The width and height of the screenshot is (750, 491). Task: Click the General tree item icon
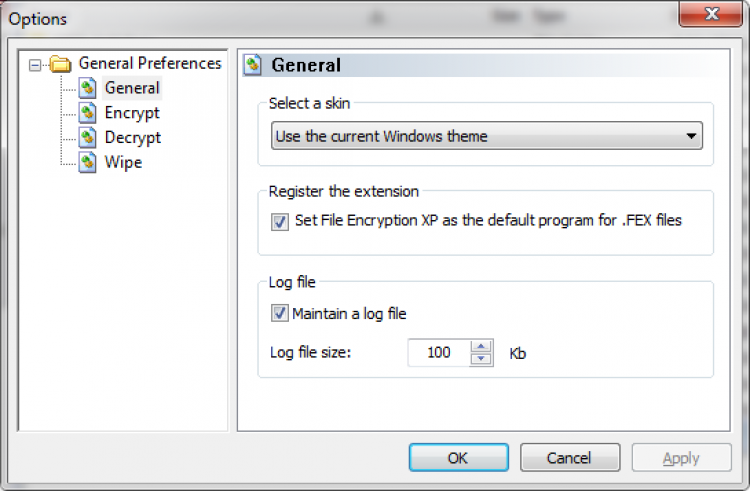point(87,88)
